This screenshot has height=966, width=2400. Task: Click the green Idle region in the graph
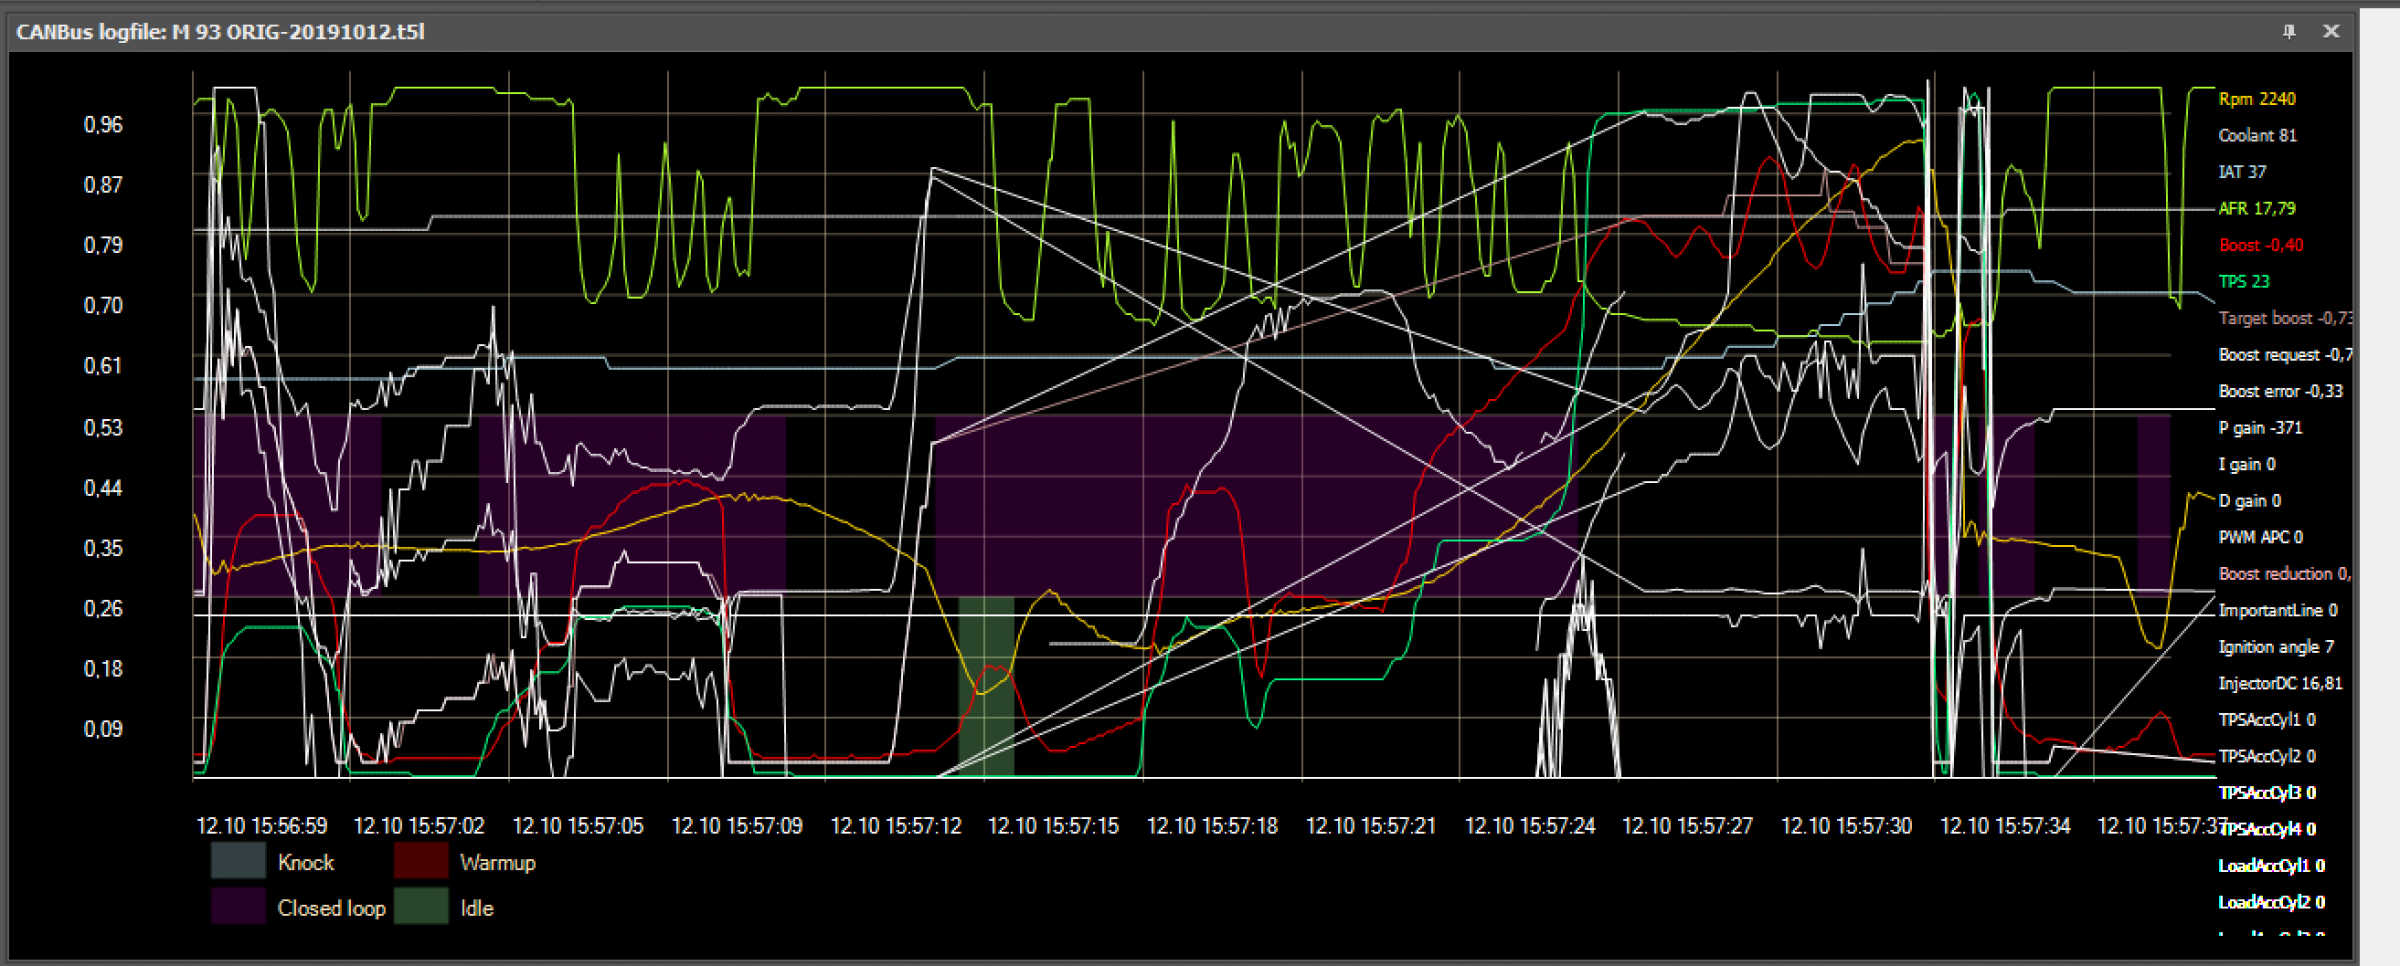[986, 686]
